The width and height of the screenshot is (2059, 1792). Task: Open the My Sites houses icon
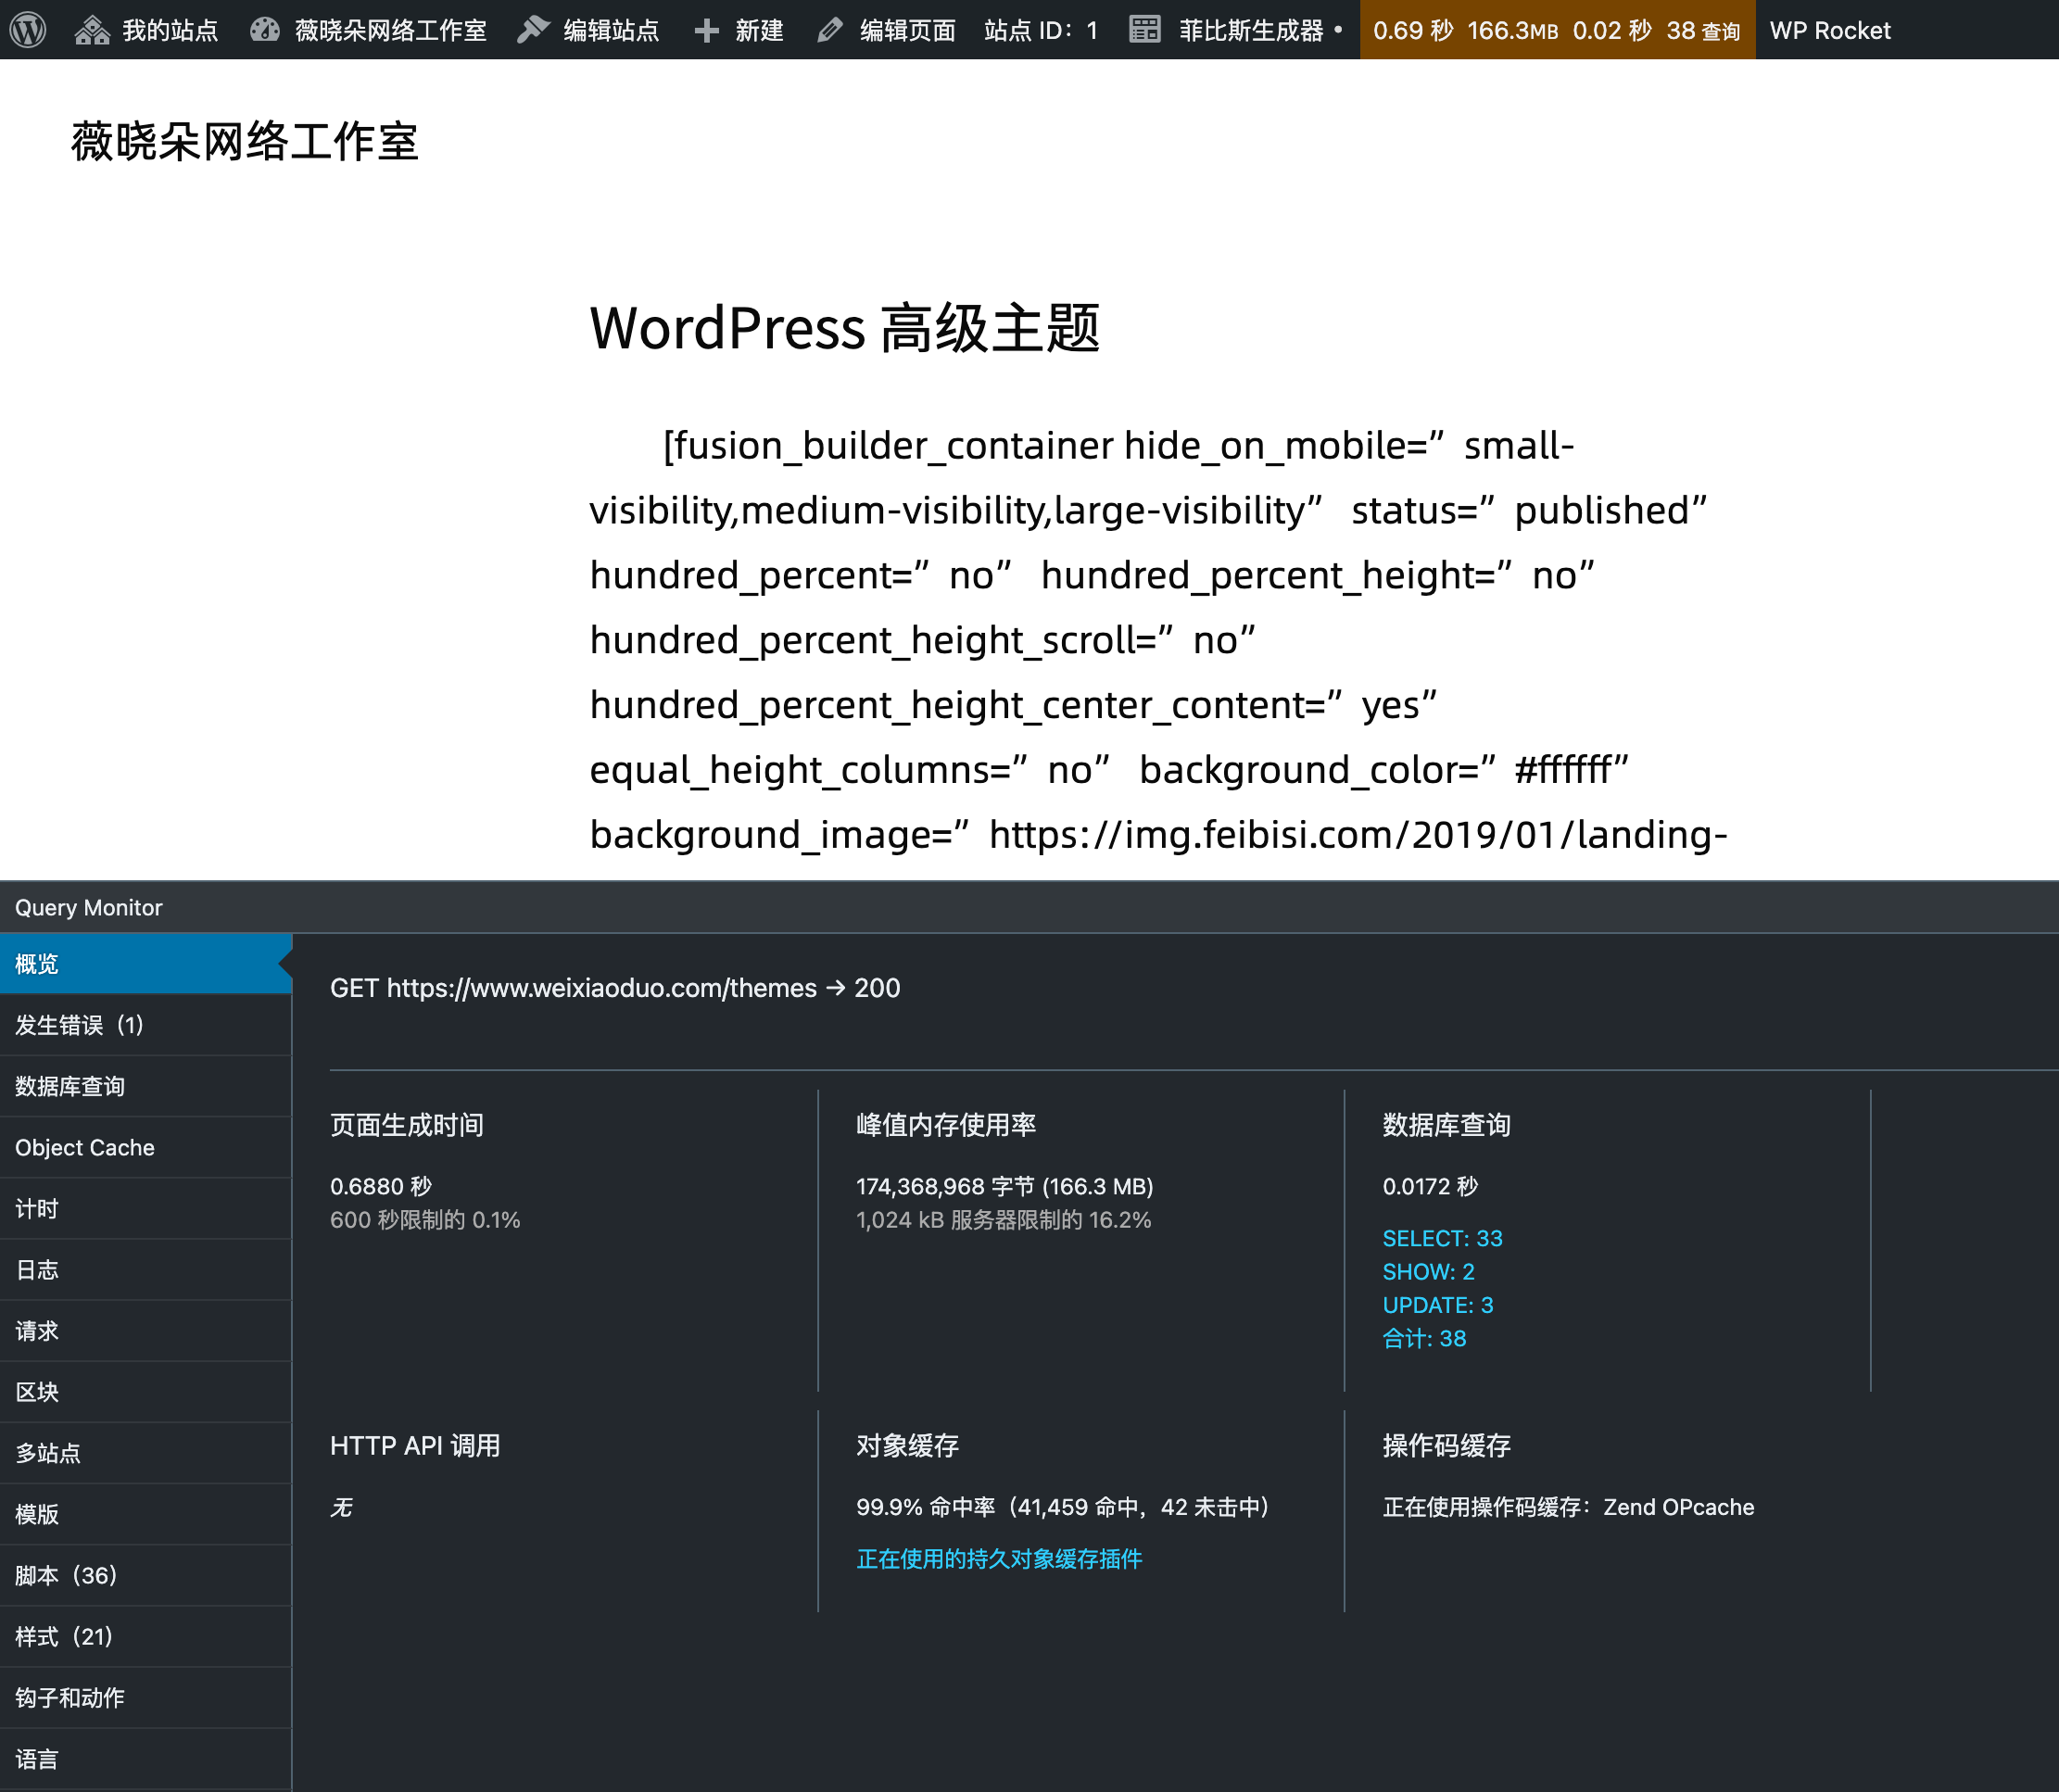(x=92, y=30)
